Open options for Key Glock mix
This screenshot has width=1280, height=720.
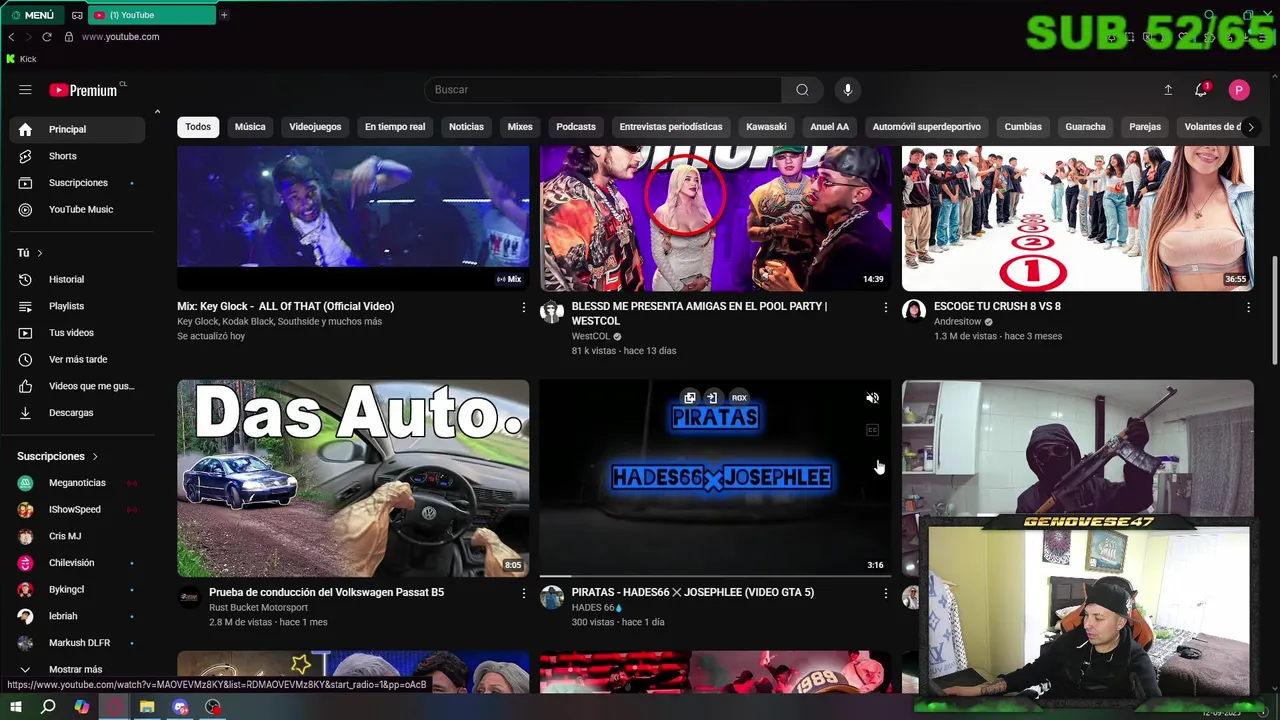(x=523, y=308)
